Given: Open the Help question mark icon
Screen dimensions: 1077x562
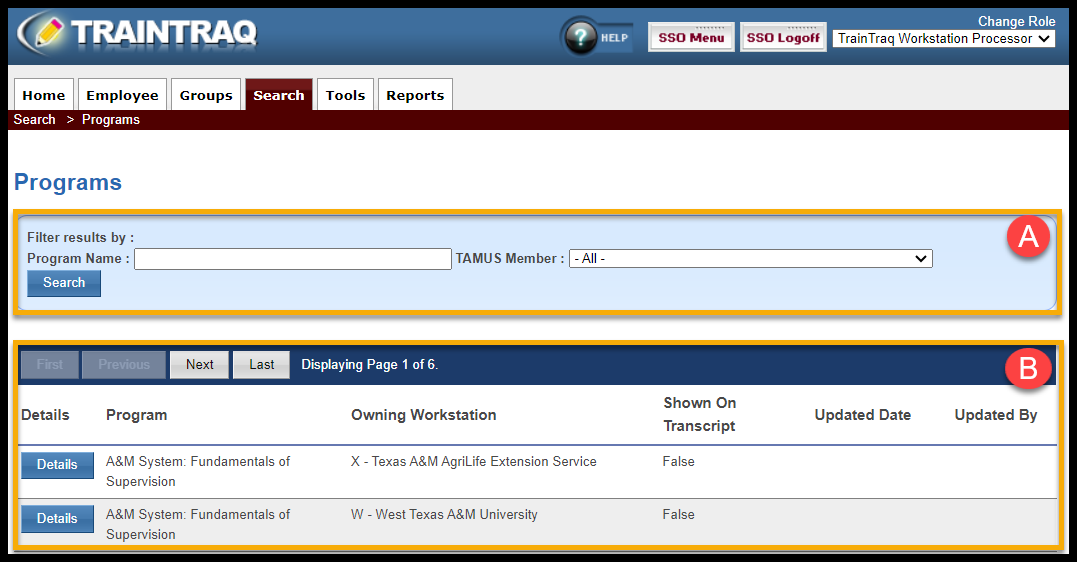Looking at the screenshot, I should tap(581, 37).
